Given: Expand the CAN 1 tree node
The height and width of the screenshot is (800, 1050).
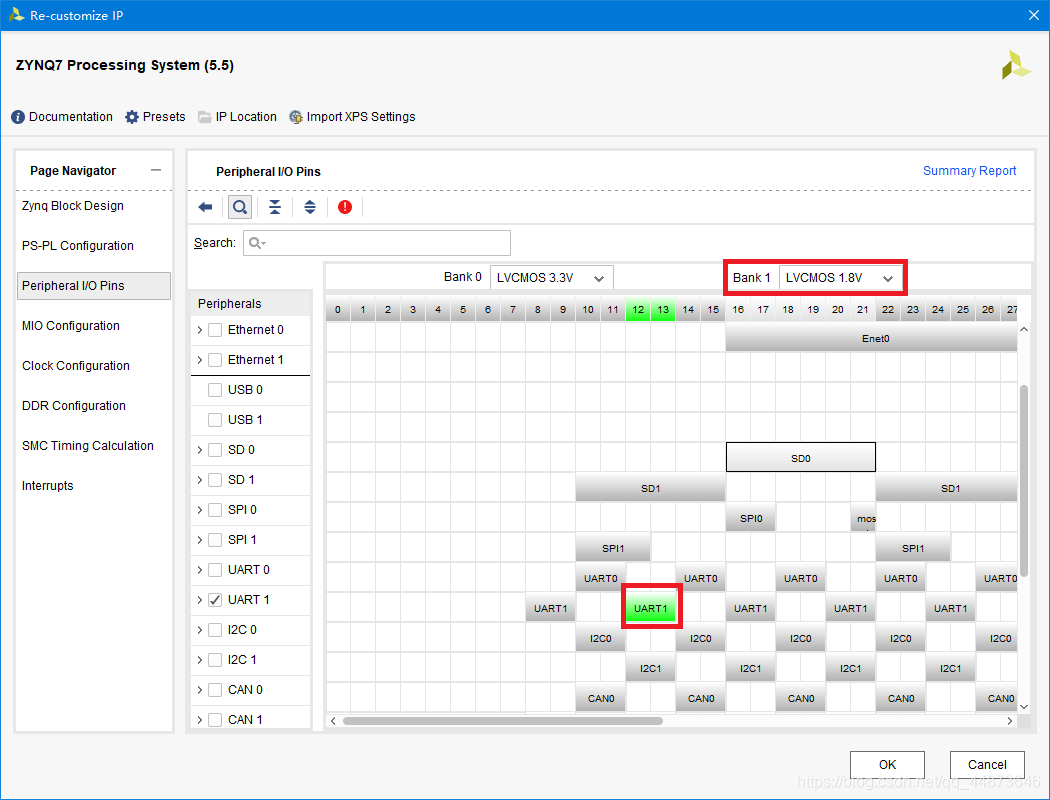Looking at the screenshot, I should tap(200, 720).
